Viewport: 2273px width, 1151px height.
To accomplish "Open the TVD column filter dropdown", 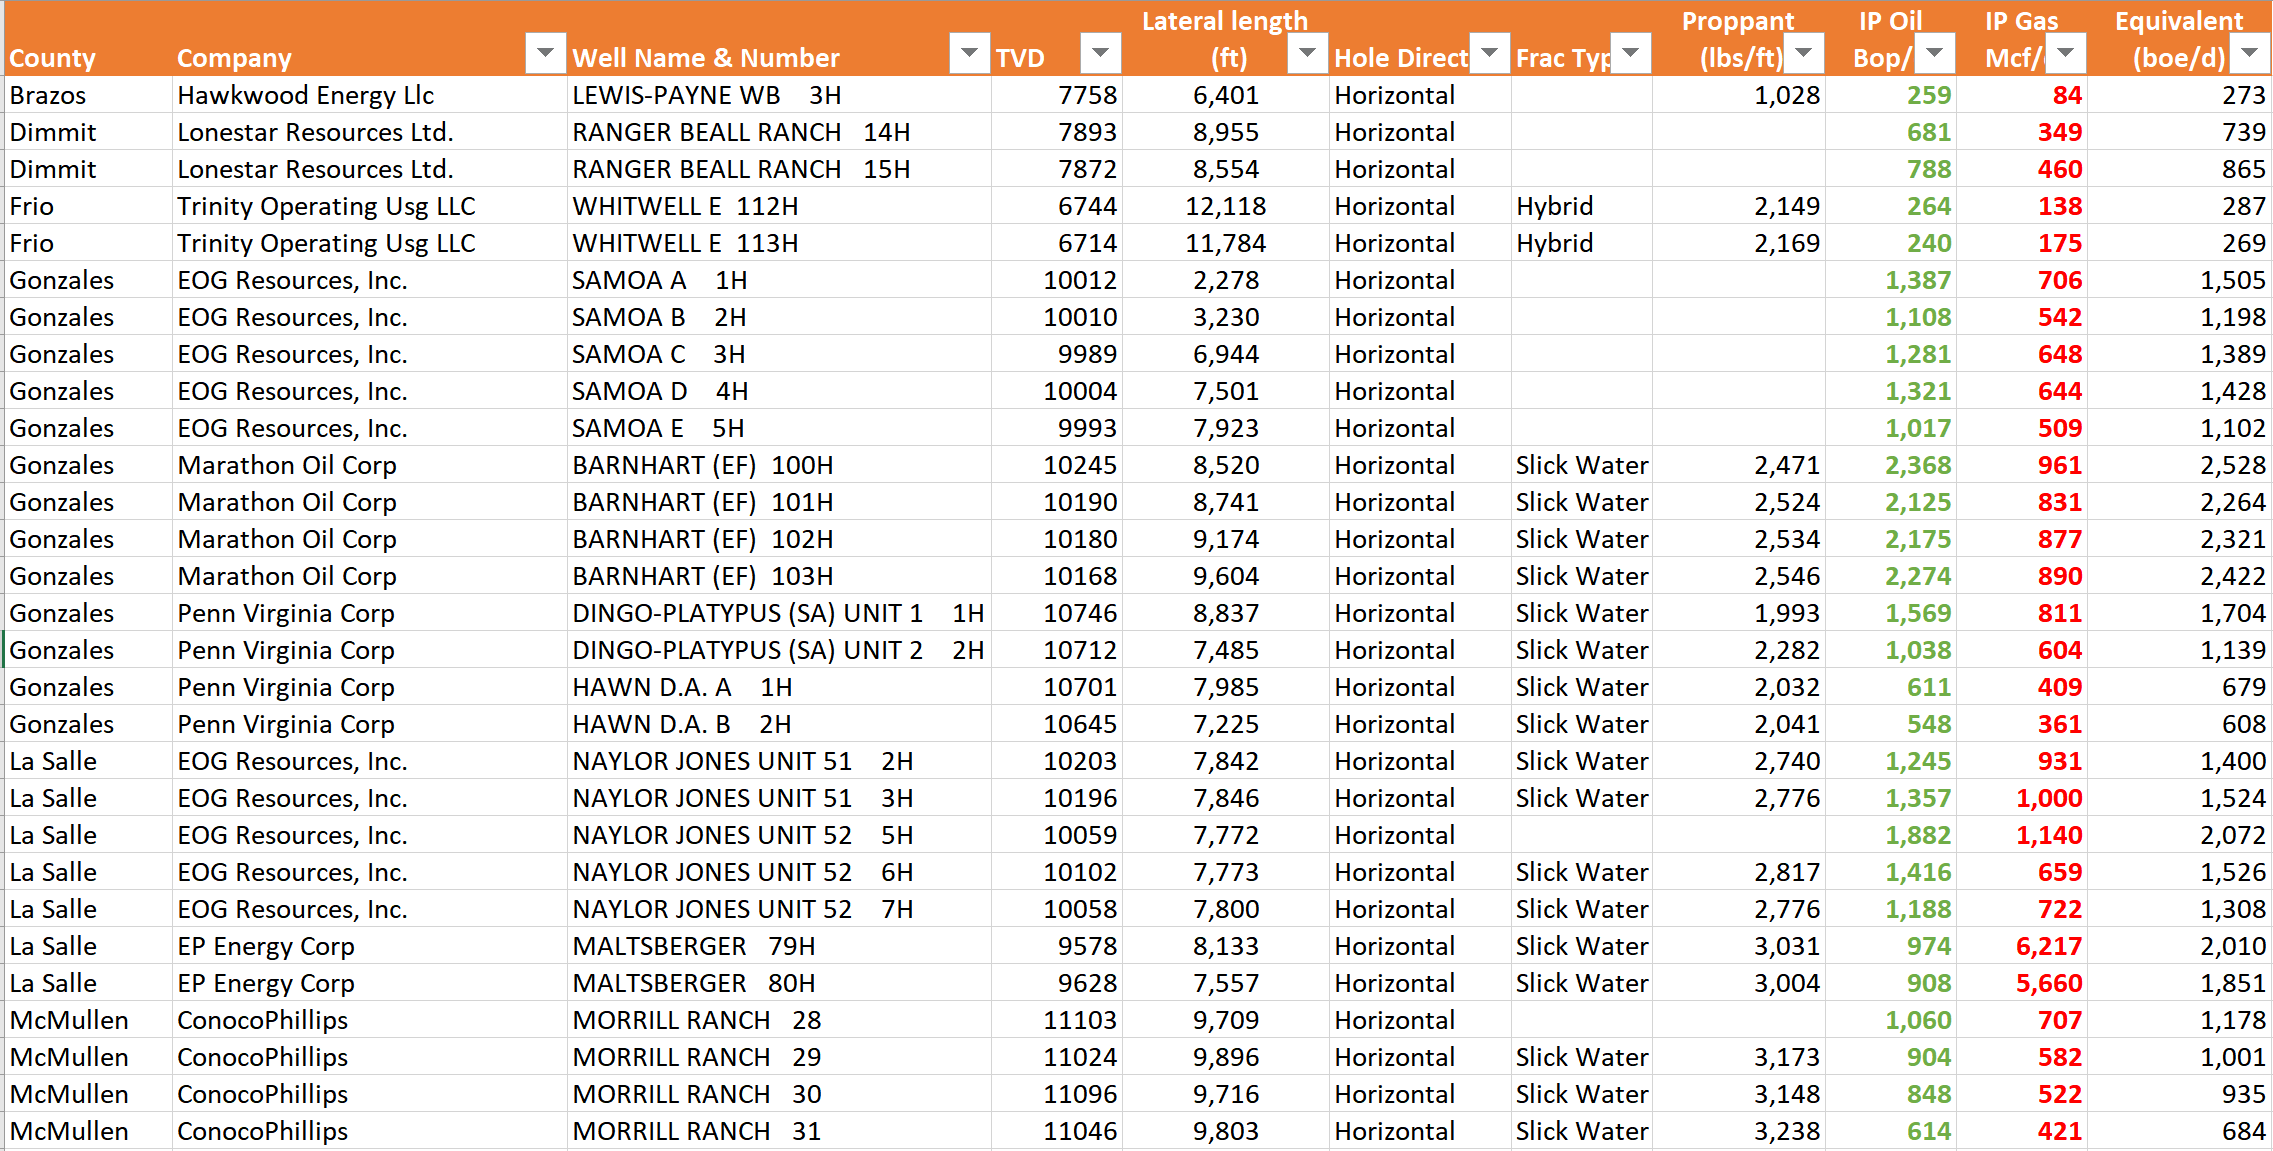I will tap(1100, 53).
